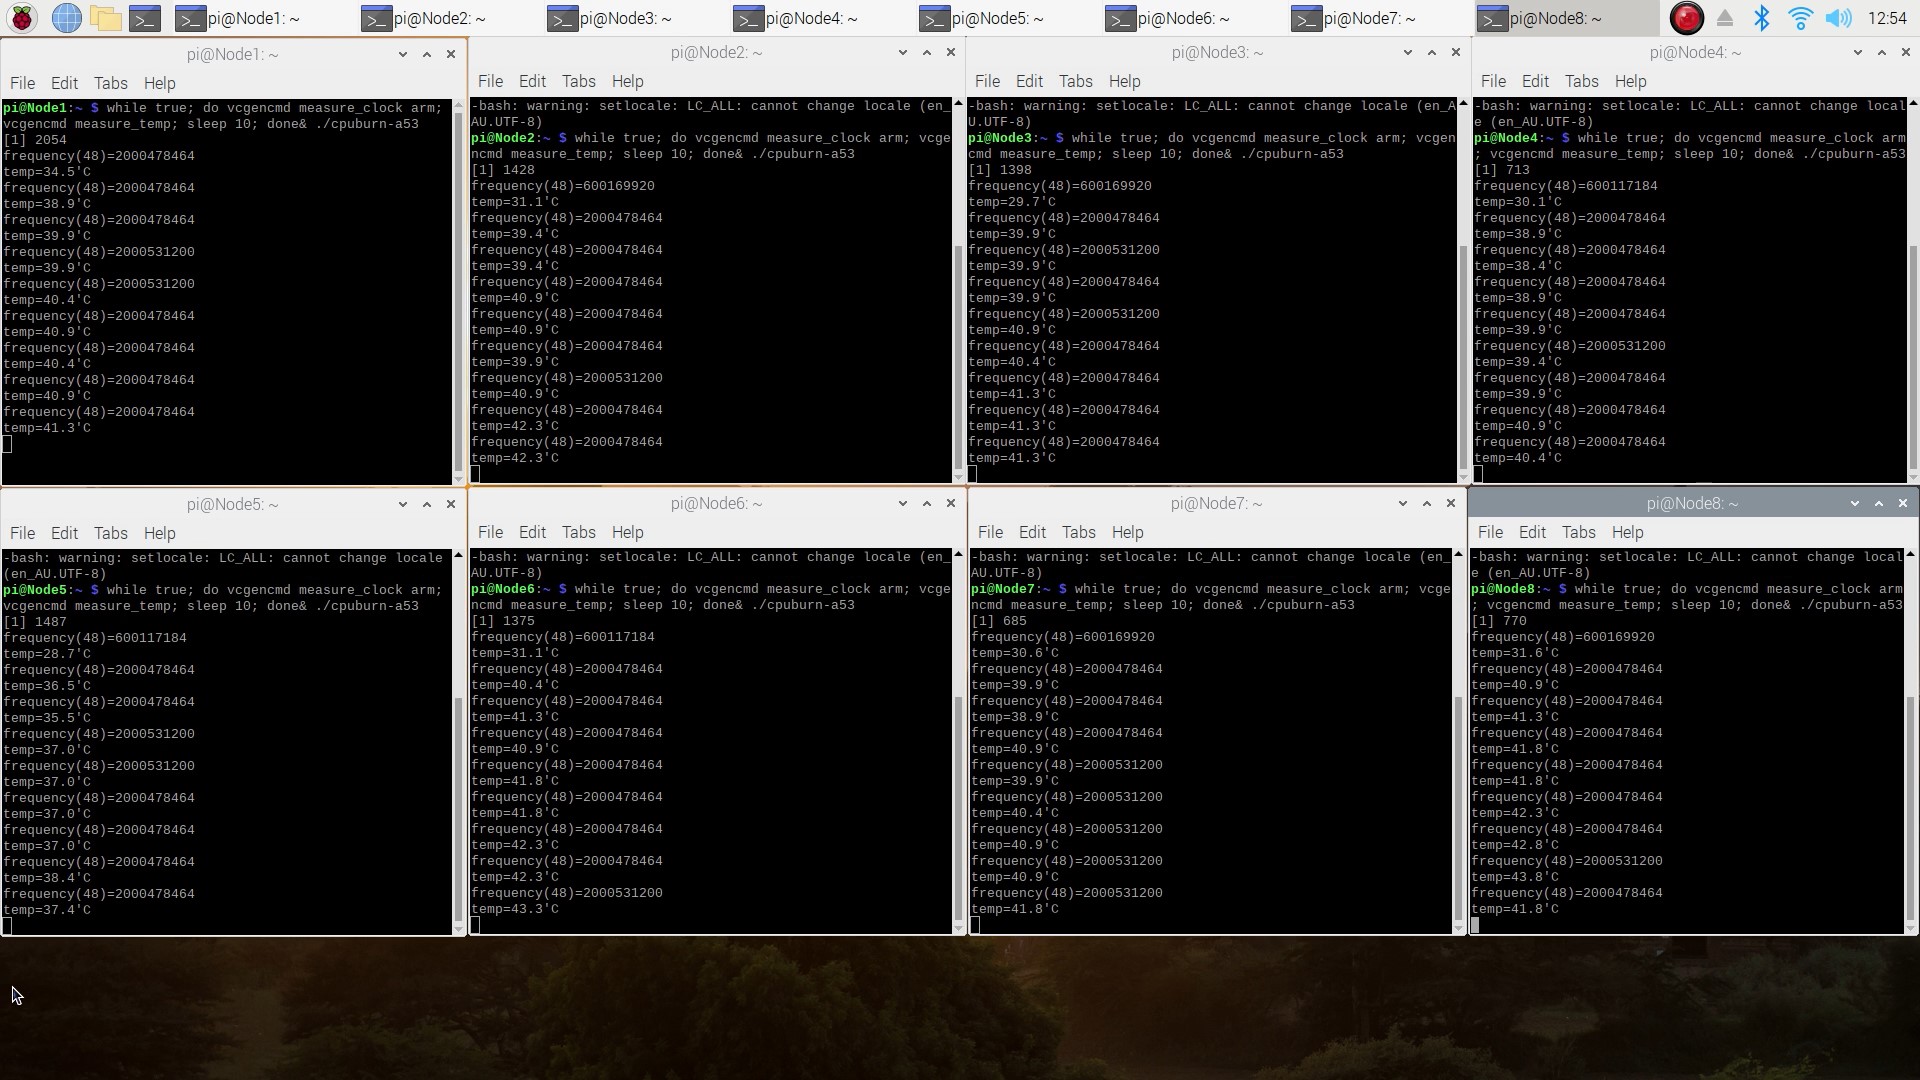Open the Raspberry Pi main menu

click(22, 18)
